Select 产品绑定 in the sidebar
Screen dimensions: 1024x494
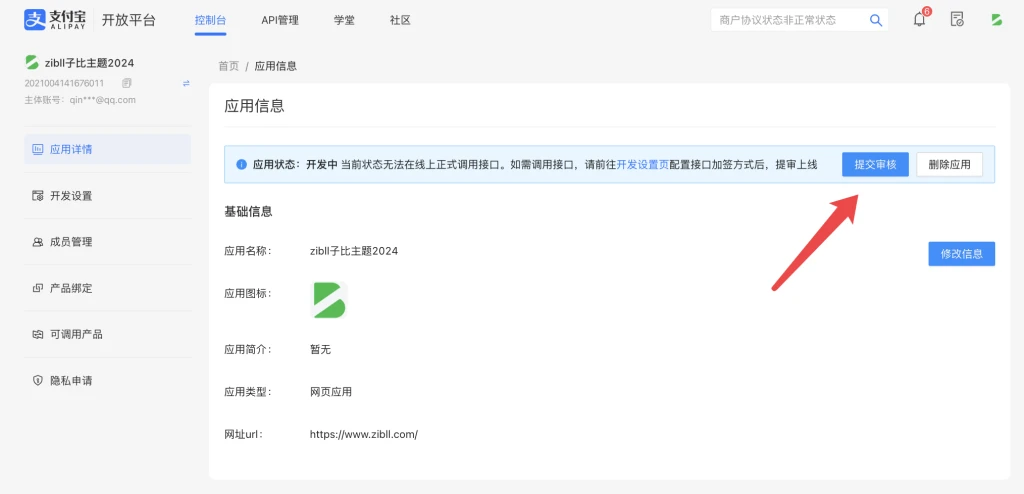(x=71, y=288)
